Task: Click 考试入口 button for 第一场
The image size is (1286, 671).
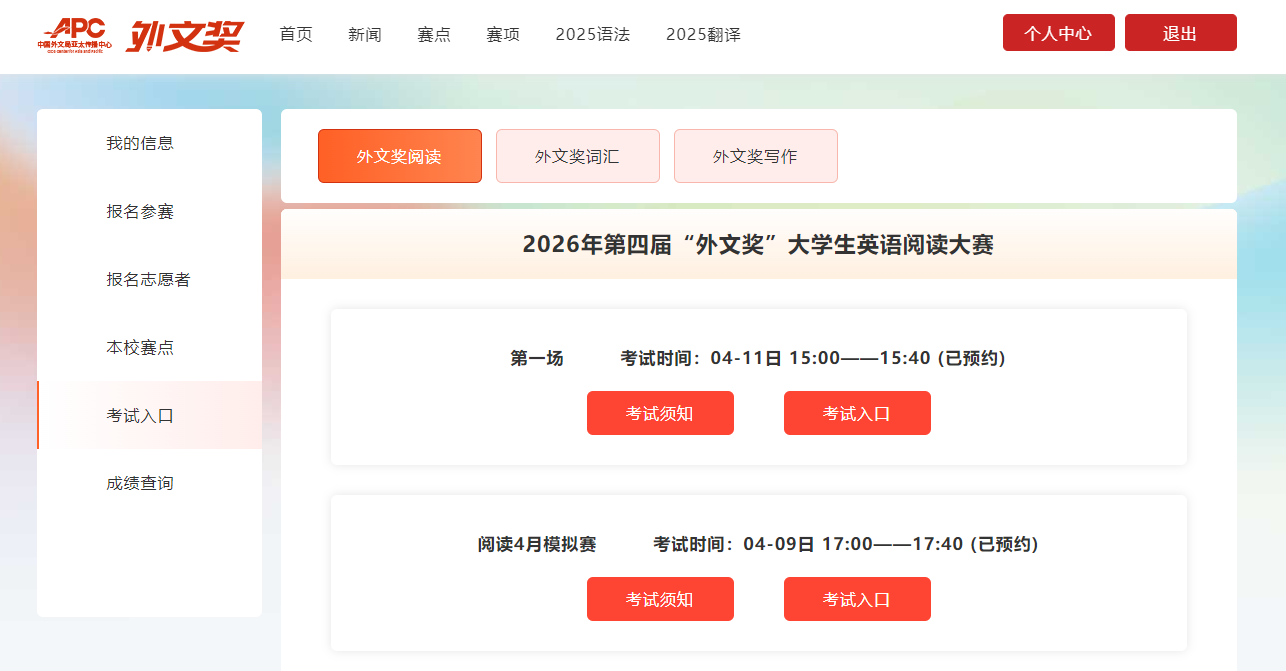Action: [857, 413]
